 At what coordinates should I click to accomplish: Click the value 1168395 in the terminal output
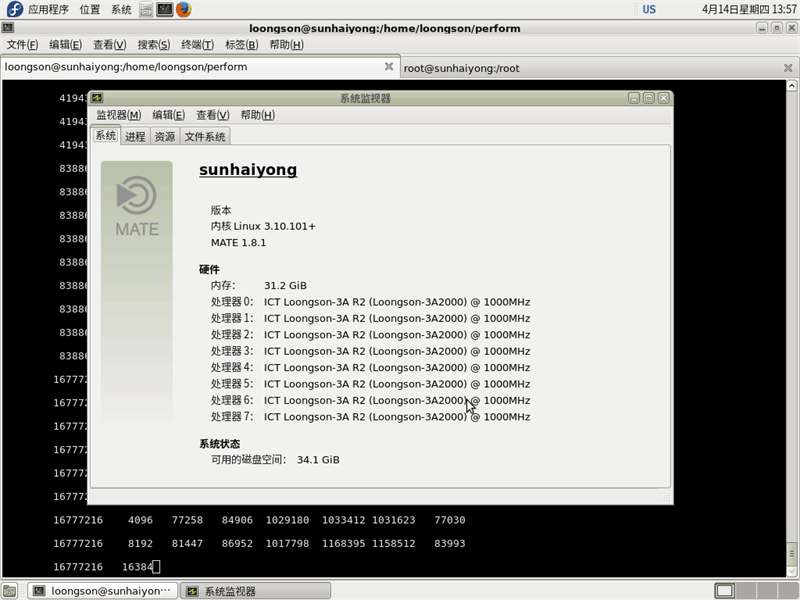[343, 543]
